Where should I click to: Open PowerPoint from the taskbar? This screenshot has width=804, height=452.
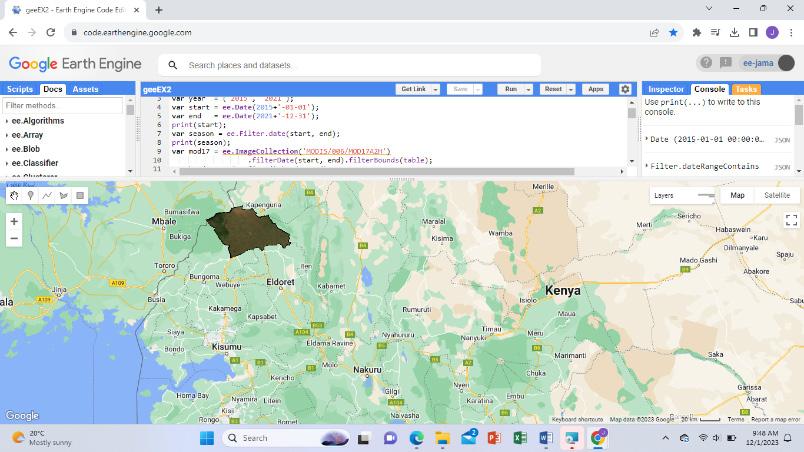point(494,438)
